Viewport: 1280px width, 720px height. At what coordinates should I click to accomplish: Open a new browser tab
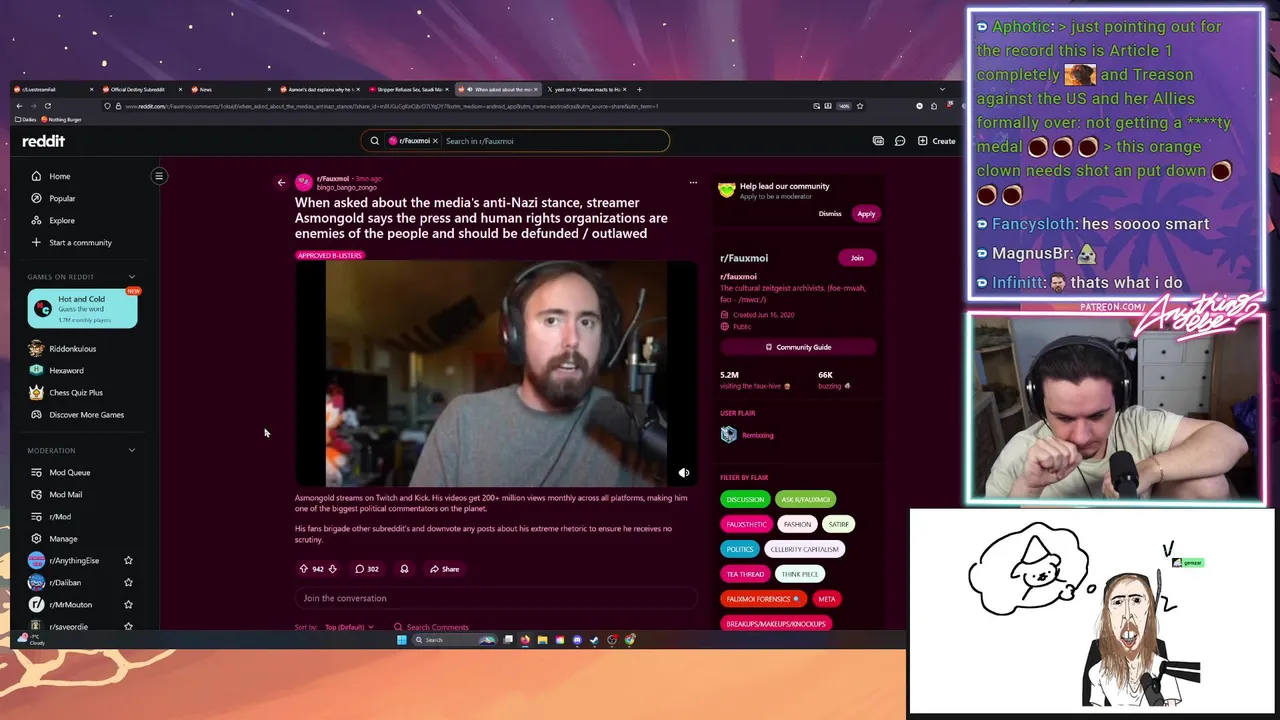[639, 90]
